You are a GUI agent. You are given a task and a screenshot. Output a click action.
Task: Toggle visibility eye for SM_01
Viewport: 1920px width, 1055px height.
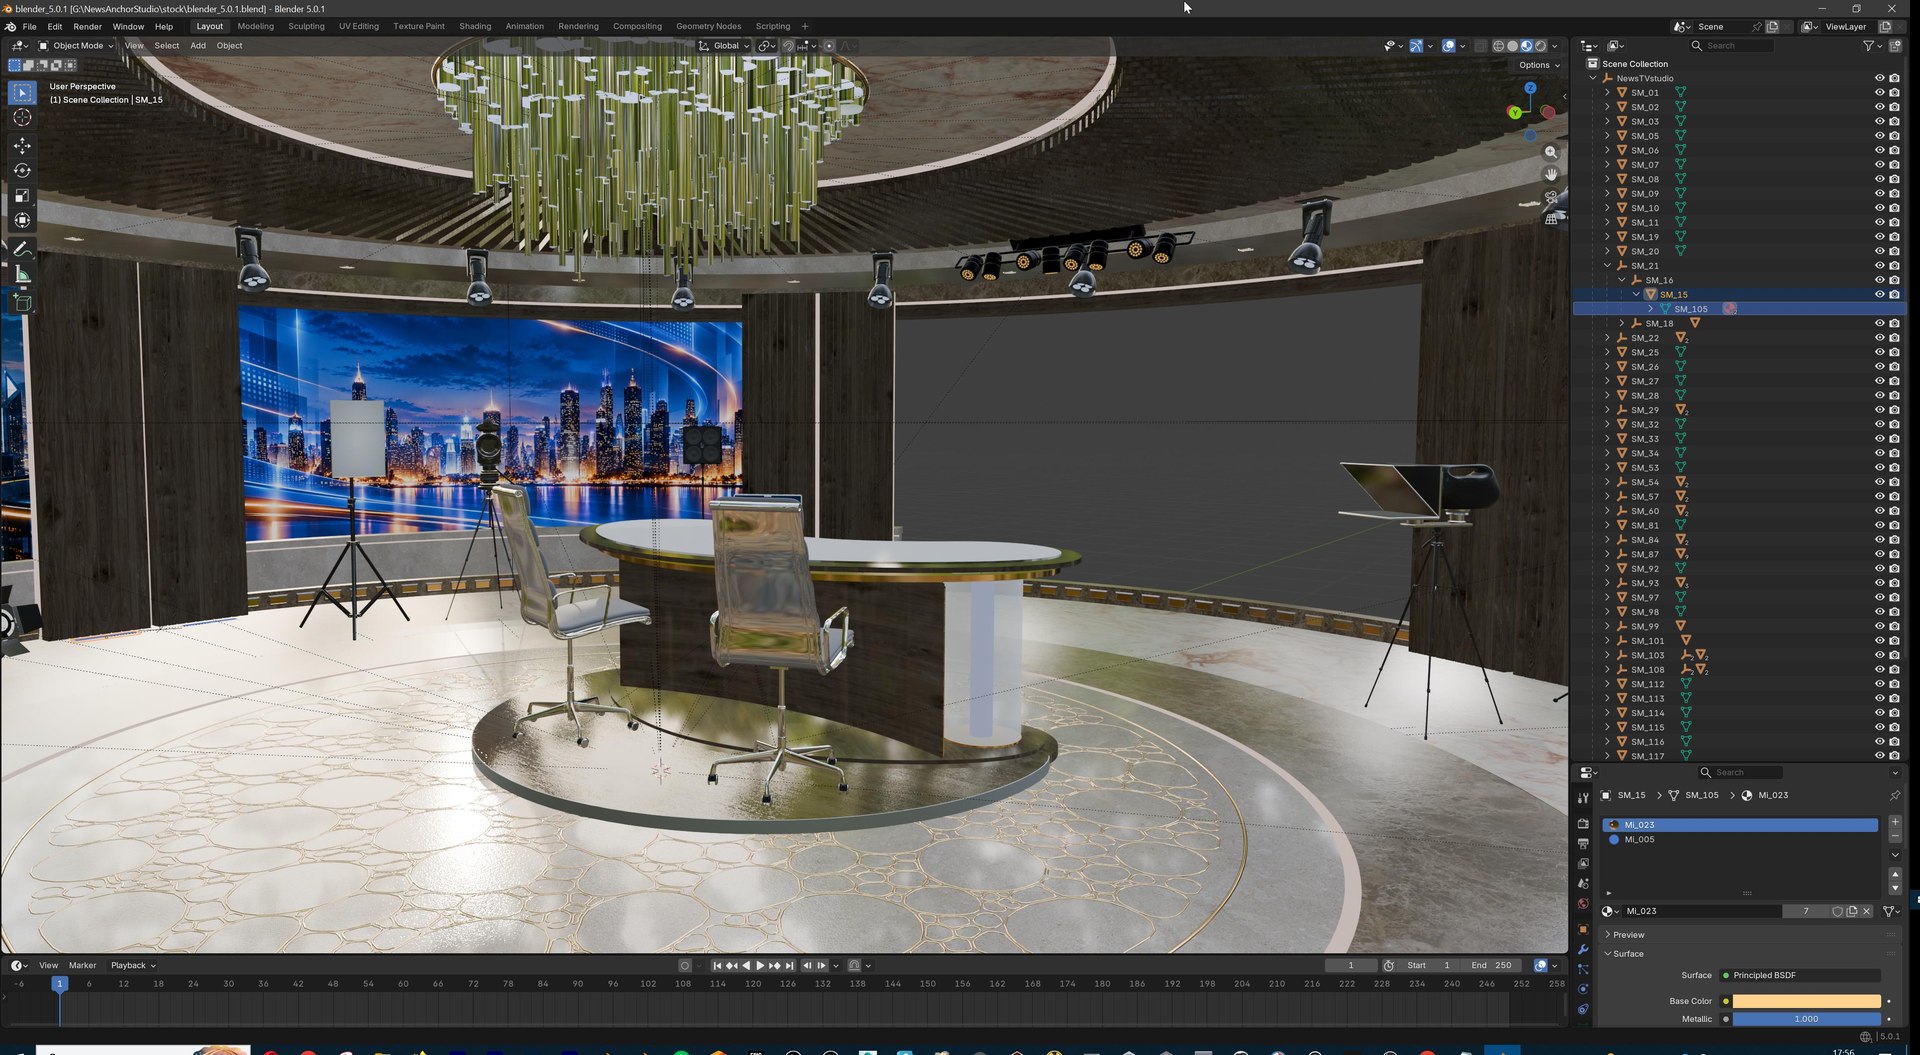point(1879,93)
